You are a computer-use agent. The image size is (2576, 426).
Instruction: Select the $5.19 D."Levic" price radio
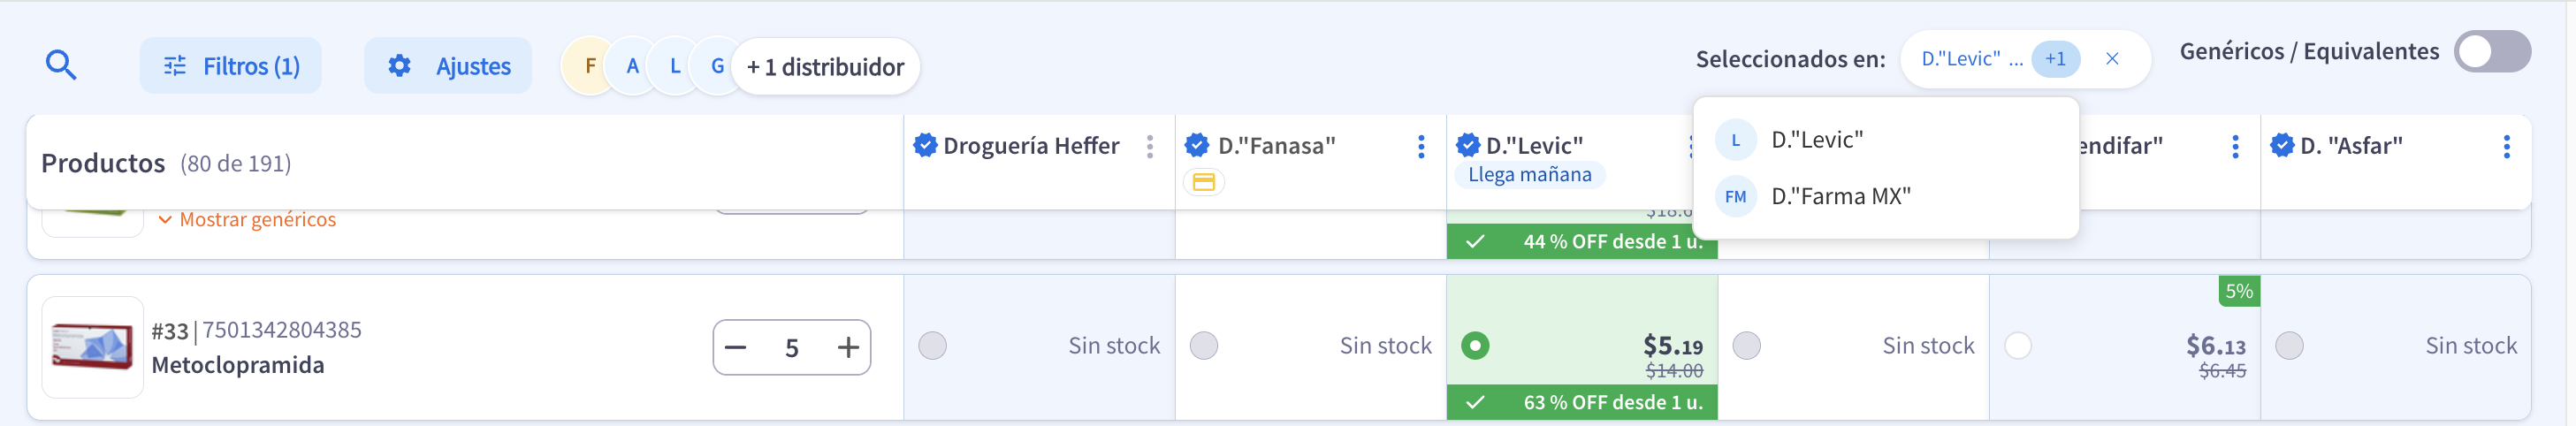[1475, 346]
